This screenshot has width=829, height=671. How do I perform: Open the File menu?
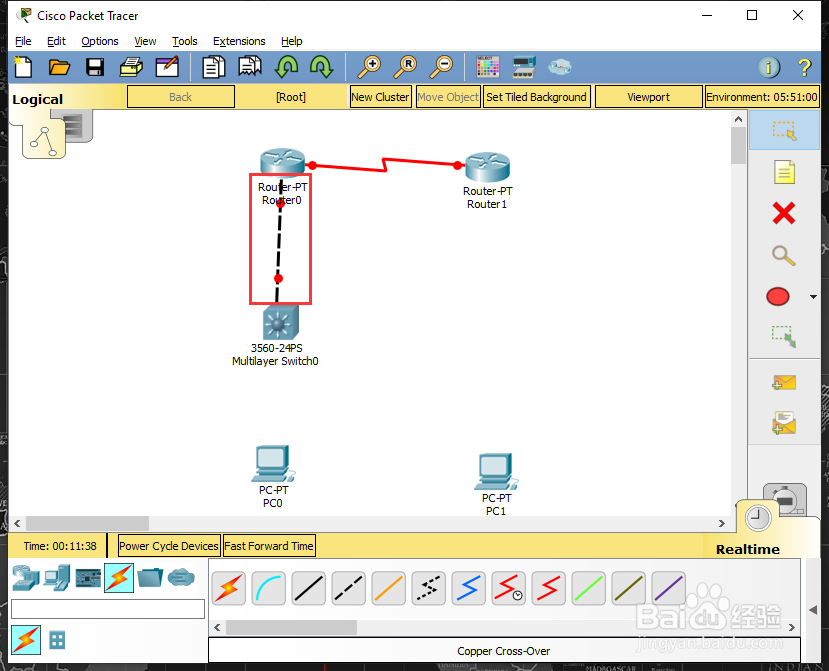point(23,41)
